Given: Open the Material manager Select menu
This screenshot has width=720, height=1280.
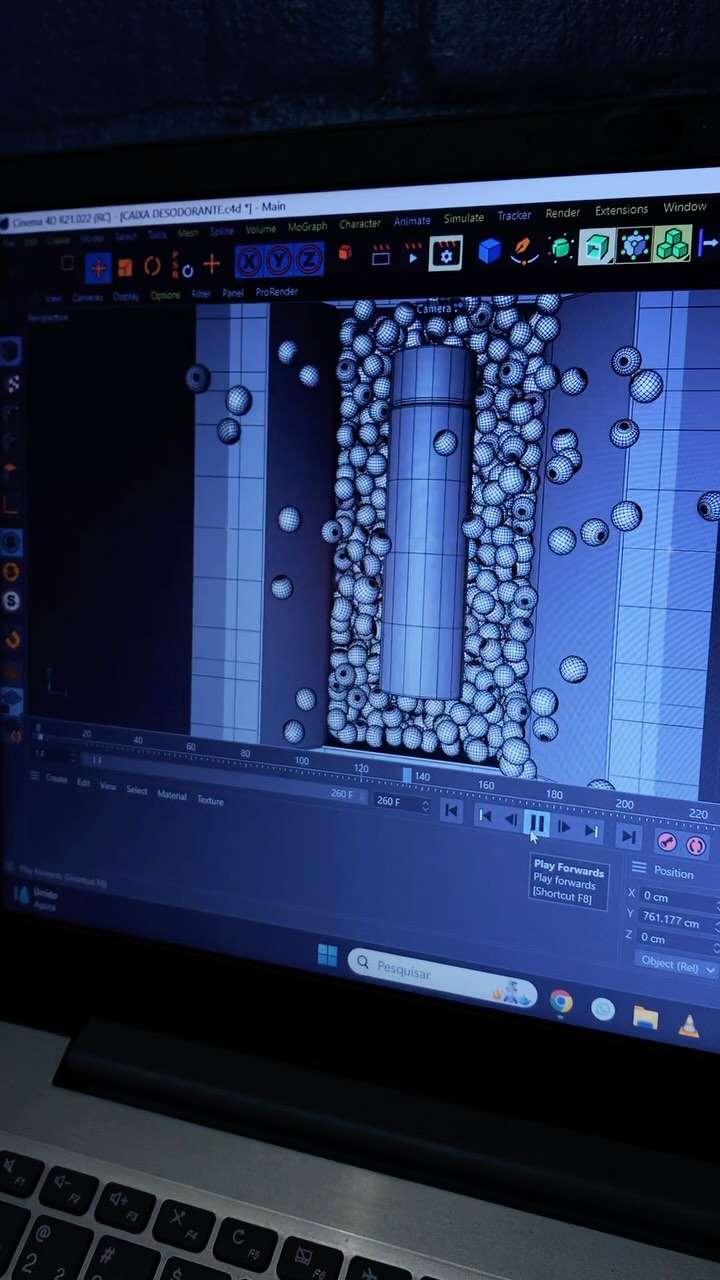Looking at the screenshot, I should tap(137, 791).
